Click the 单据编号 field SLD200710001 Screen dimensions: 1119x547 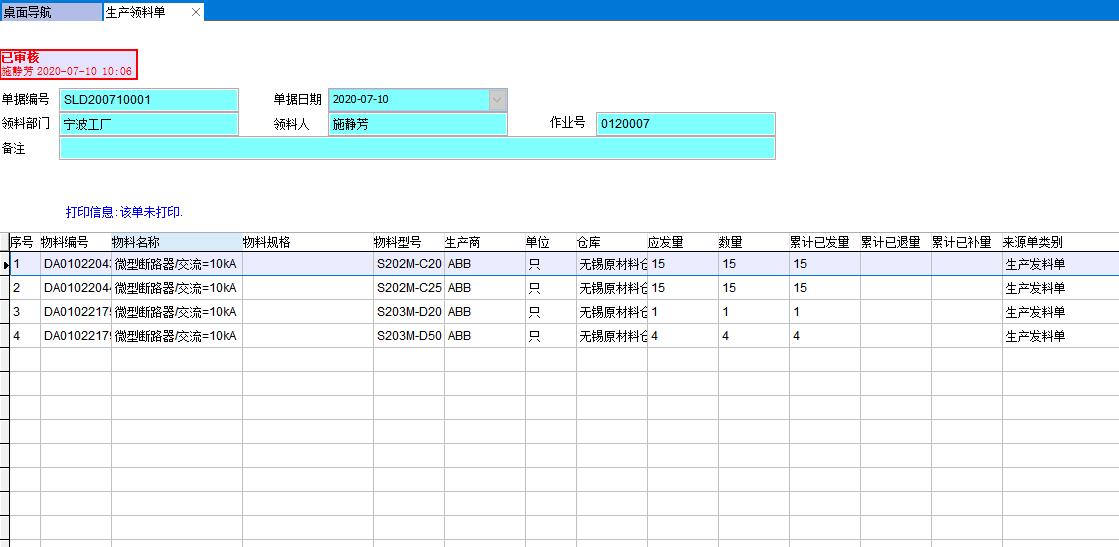149,100
